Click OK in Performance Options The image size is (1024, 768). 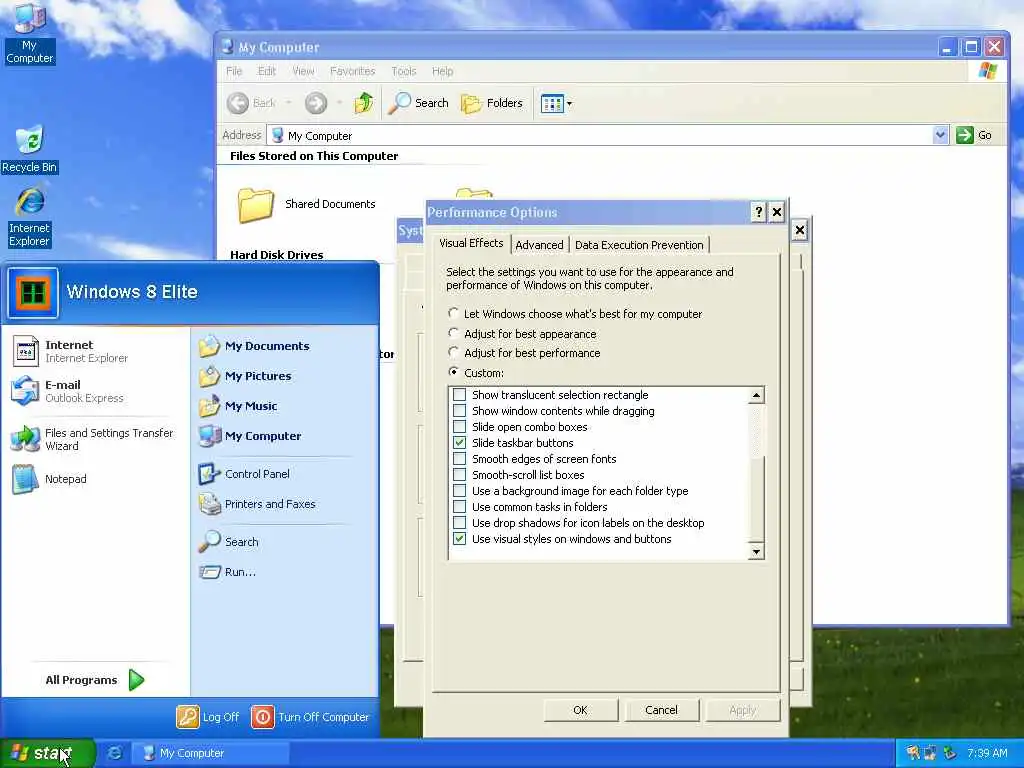[581, 710]
